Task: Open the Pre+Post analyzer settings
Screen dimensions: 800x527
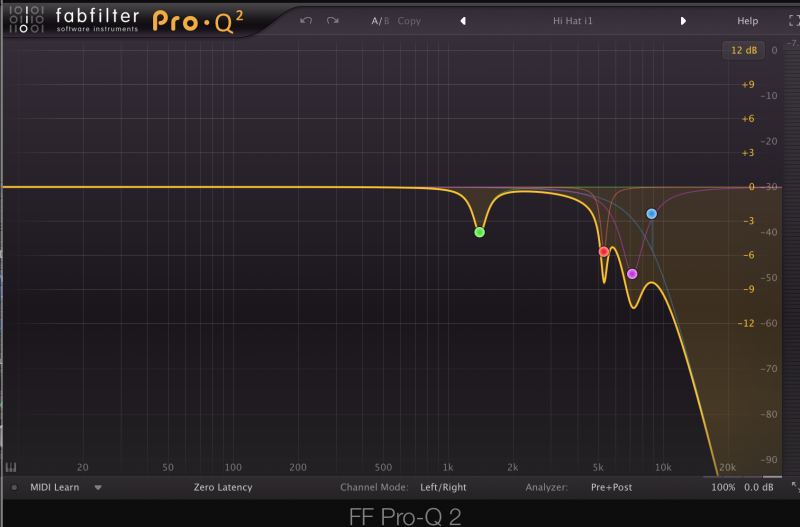Action: click(611, 487)
